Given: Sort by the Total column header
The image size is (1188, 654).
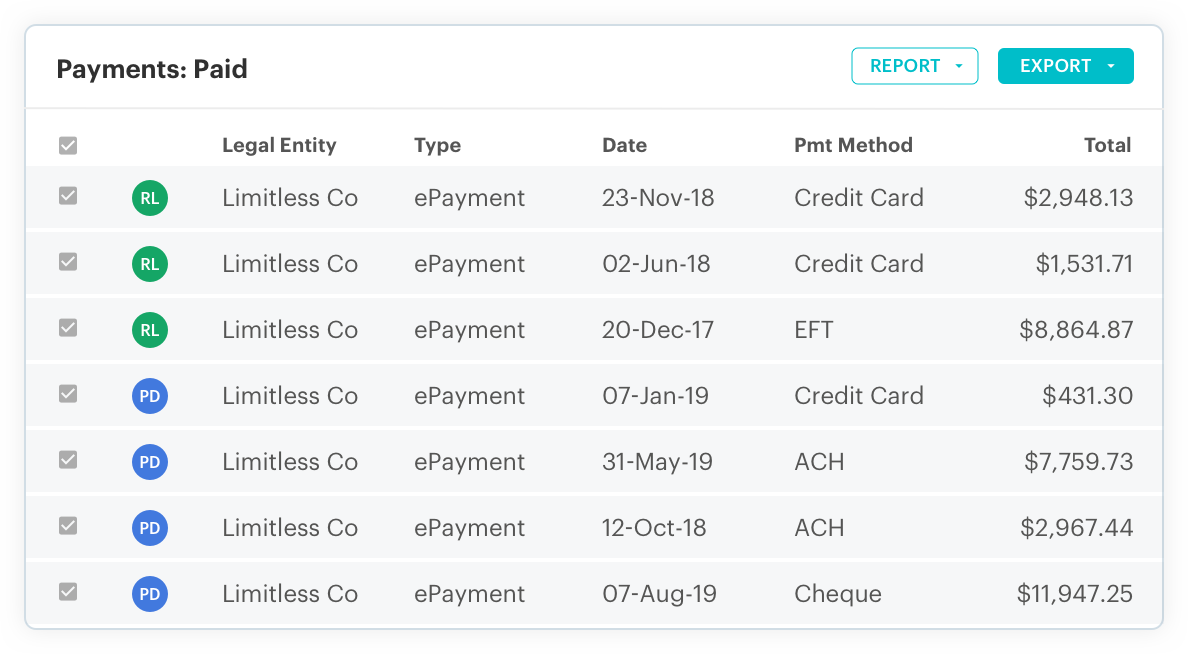Looking at the screenshot, I should [x=1108, y=145].
